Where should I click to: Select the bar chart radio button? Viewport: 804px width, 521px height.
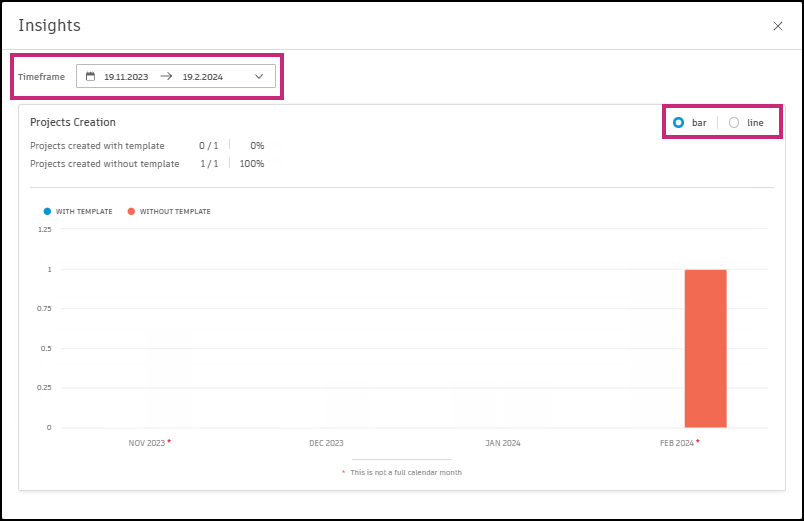(x=678, y=123)
